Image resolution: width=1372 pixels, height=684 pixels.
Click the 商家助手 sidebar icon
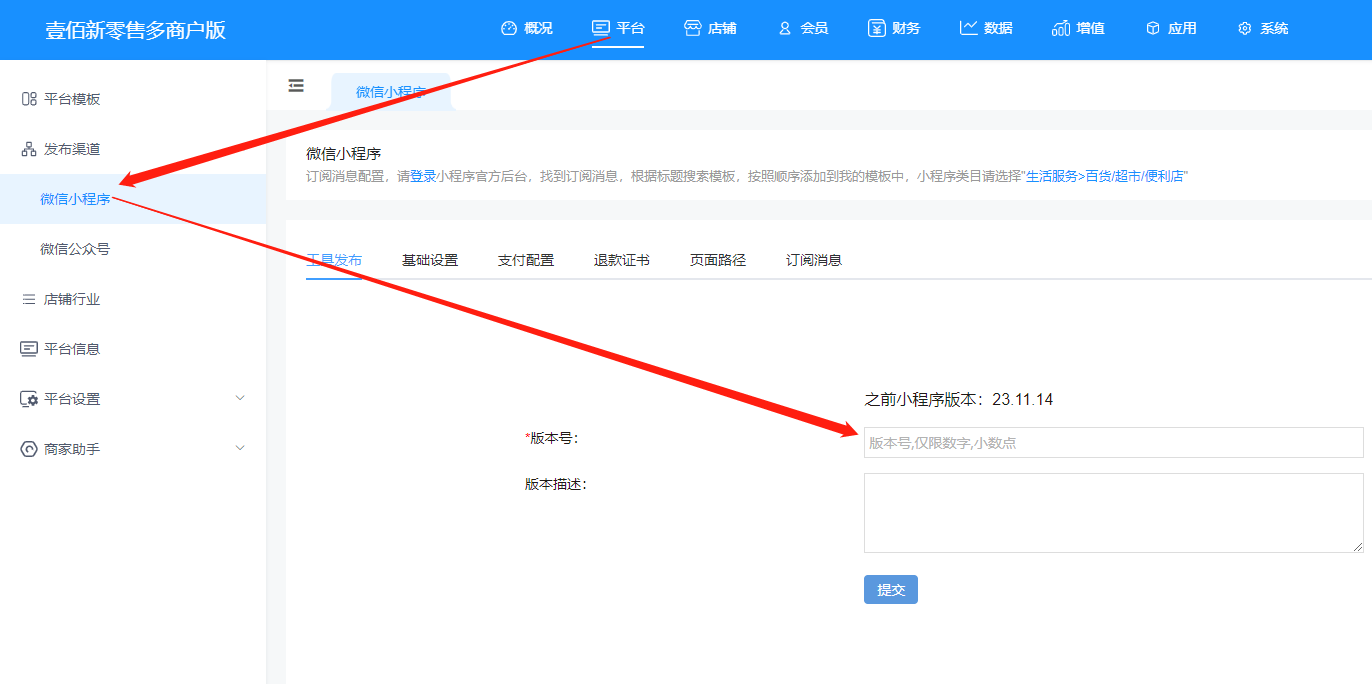29,449
